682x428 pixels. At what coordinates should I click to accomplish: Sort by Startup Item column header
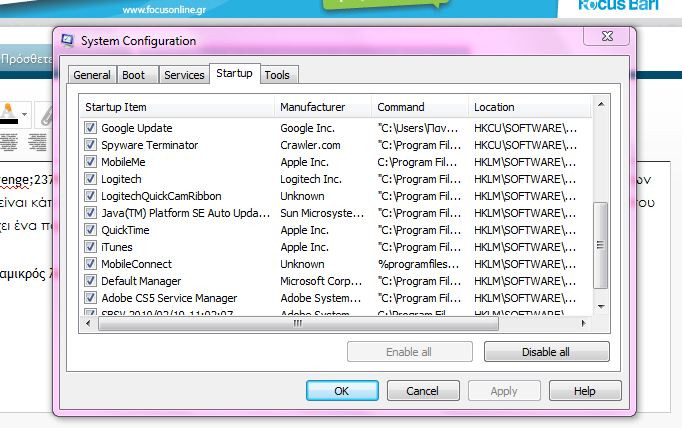[177, 107]
